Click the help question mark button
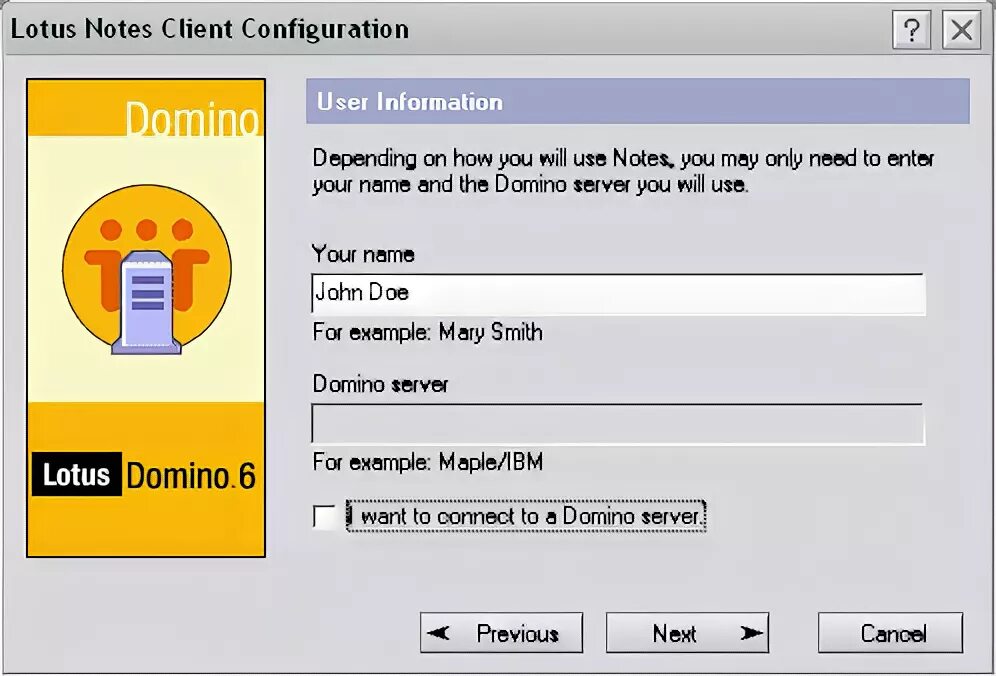 912,29
